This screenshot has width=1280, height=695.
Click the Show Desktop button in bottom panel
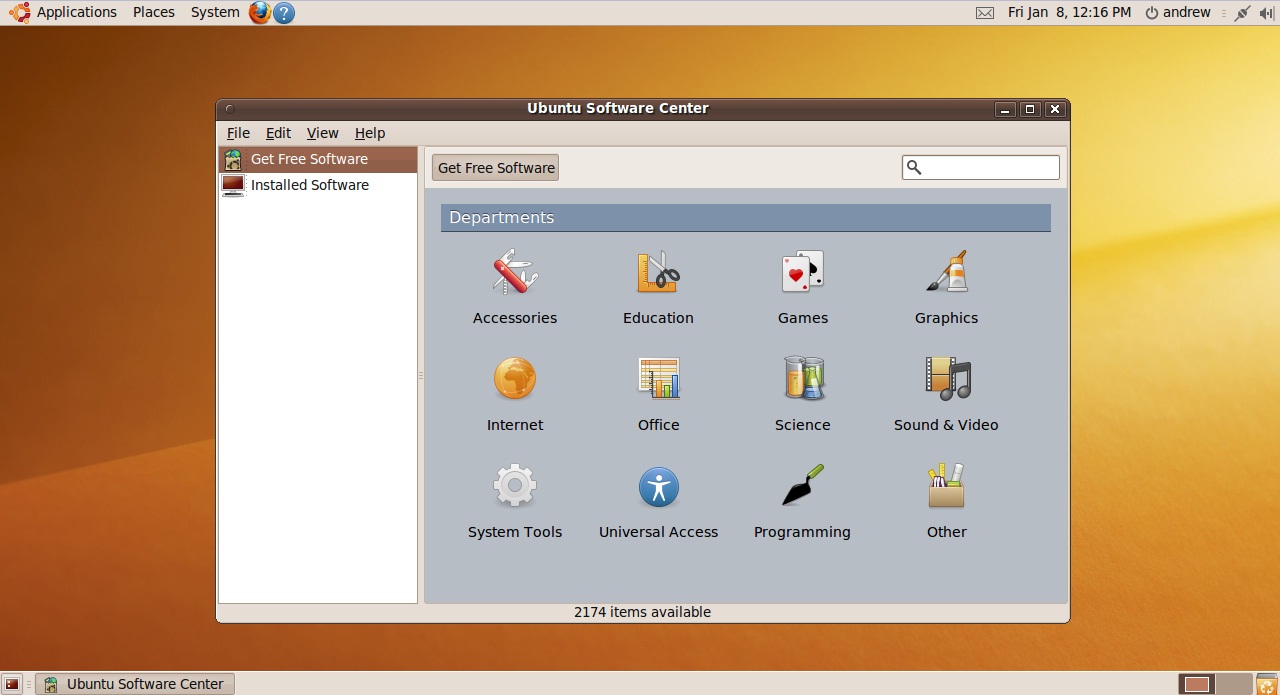[x=12, y=684]
